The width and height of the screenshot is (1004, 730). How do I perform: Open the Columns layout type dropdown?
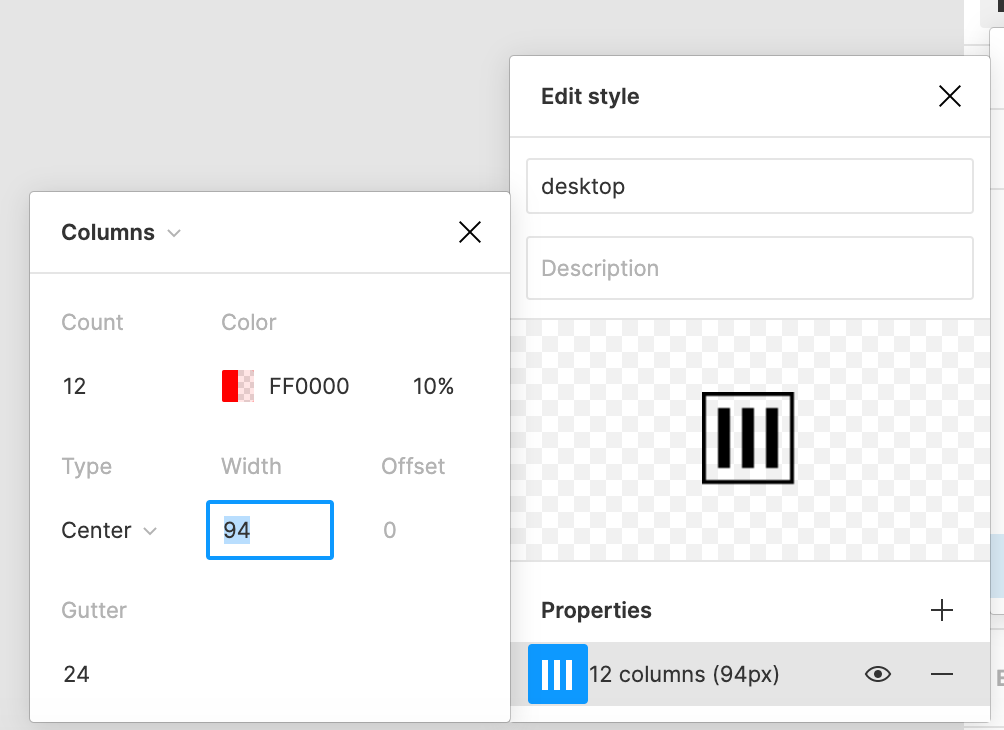coord(121,233)
